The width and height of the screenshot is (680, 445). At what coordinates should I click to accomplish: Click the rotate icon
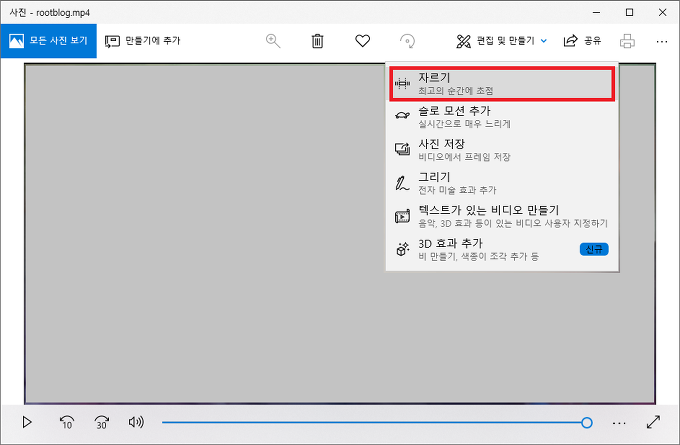pos(407,41)
